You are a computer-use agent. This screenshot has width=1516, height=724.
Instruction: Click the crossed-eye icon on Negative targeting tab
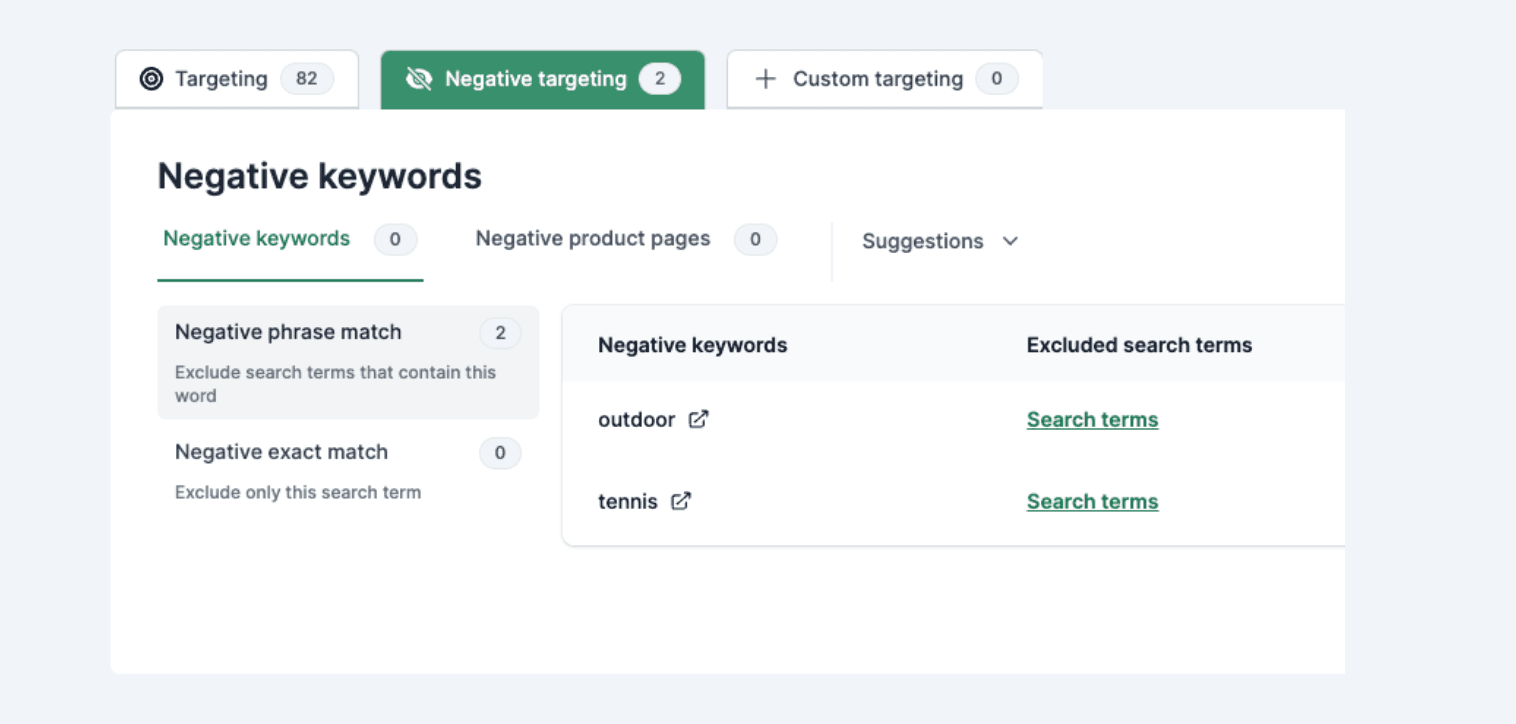419,79
